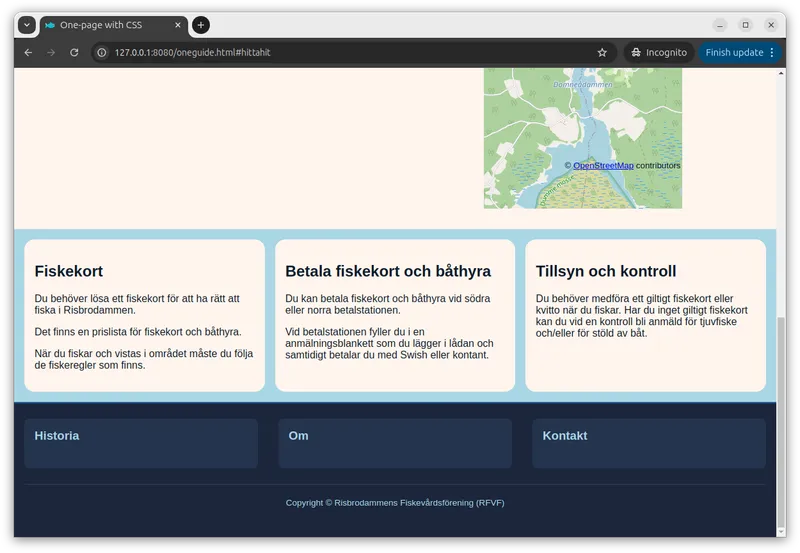Viewport: 800px width, 553px height.
Task: Click the Finish update button
Action: tap(733, 52)
